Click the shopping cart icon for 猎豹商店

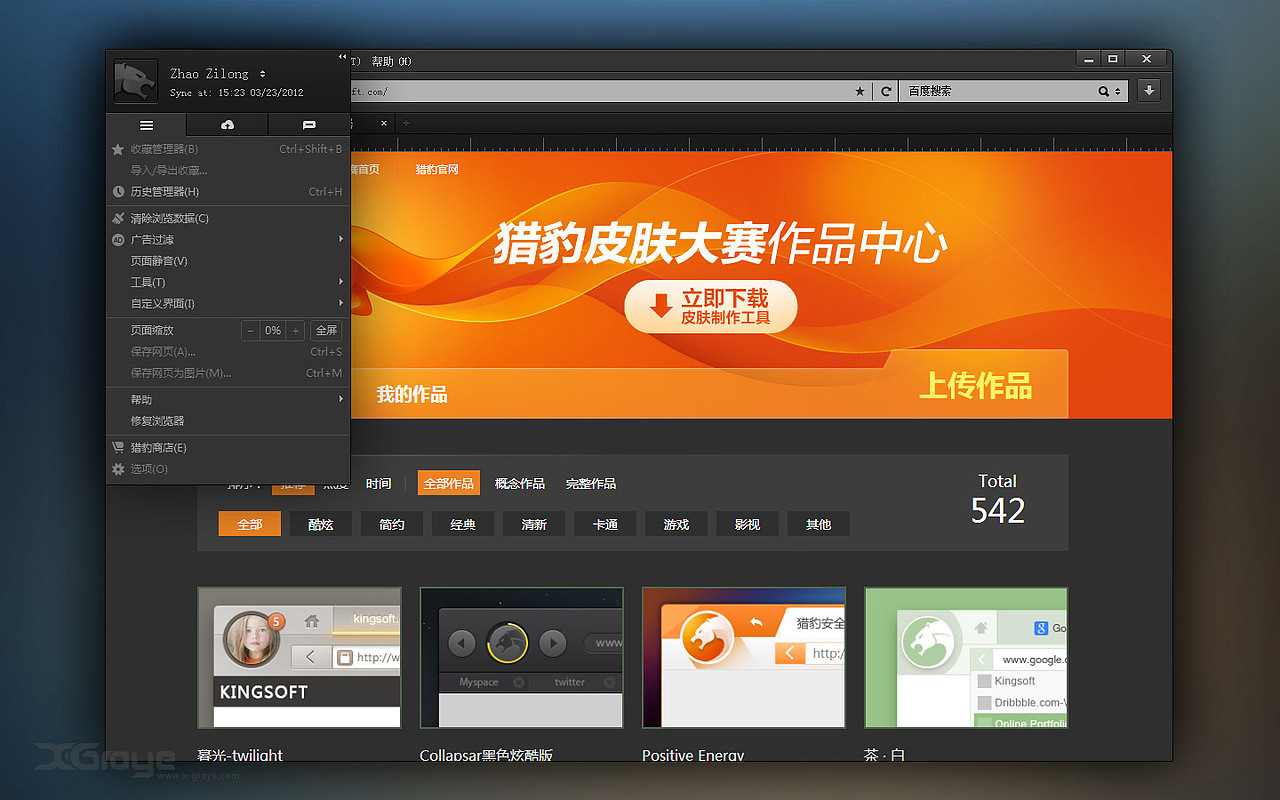pos(118,448)
